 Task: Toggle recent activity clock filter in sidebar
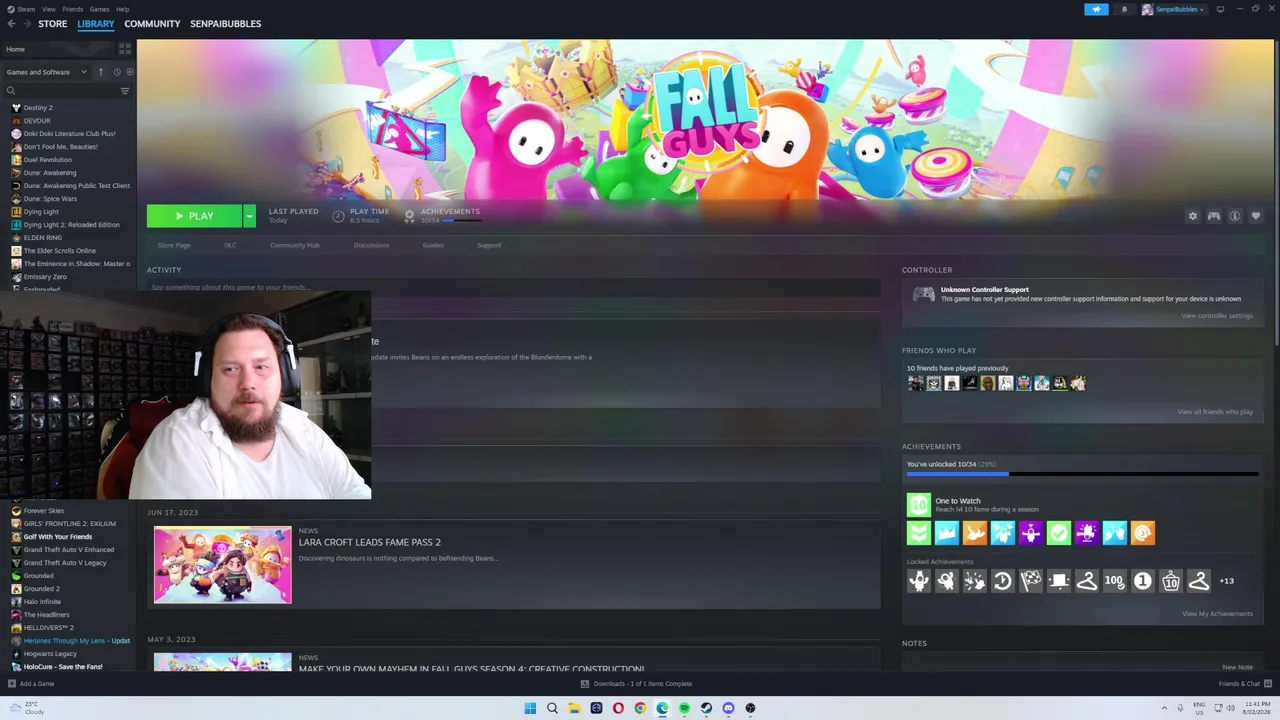(x=116, y=72)
